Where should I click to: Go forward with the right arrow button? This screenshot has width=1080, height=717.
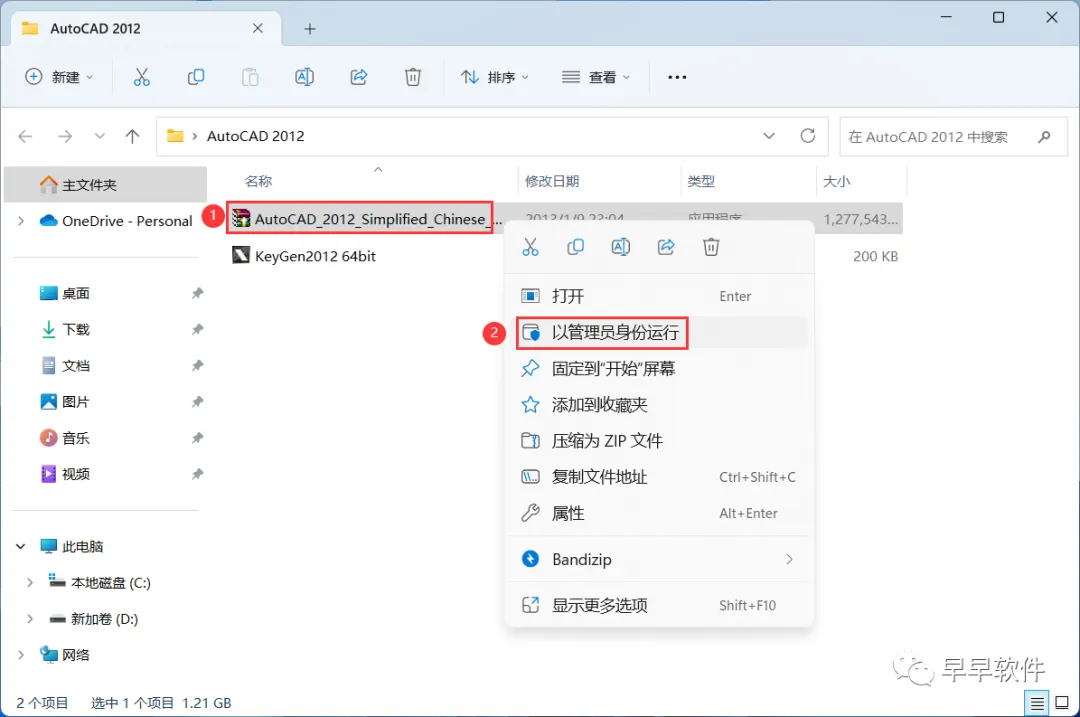[x=65, y=136]
